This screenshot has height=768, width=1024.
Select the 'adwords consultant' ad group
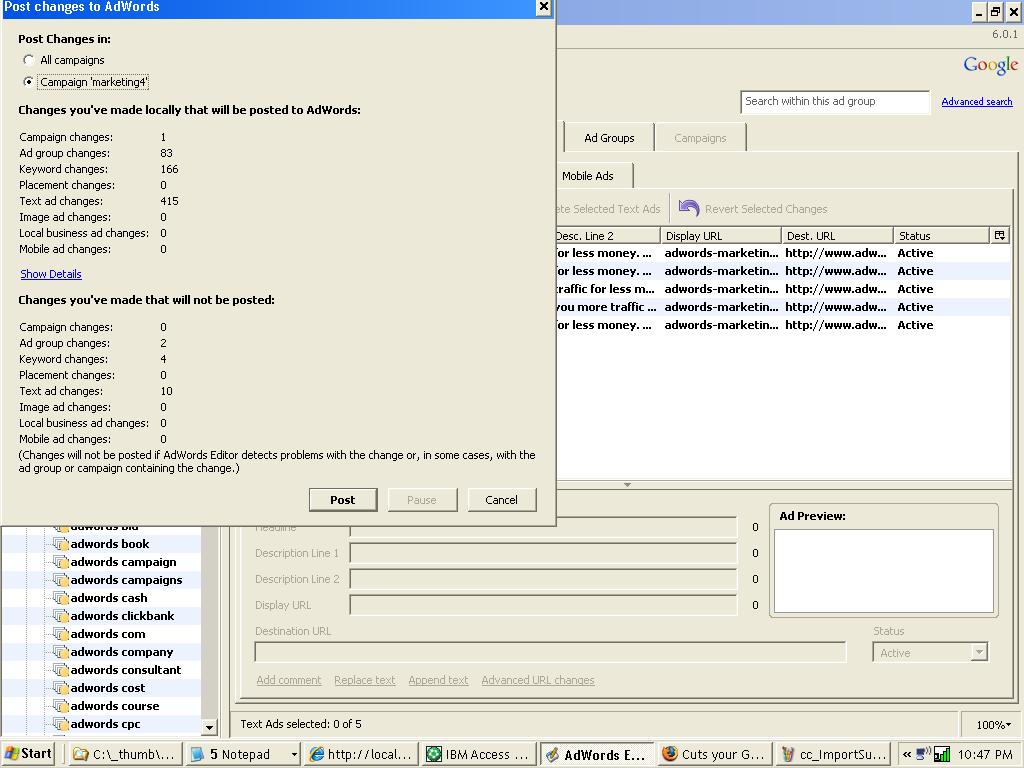(125, 670)
